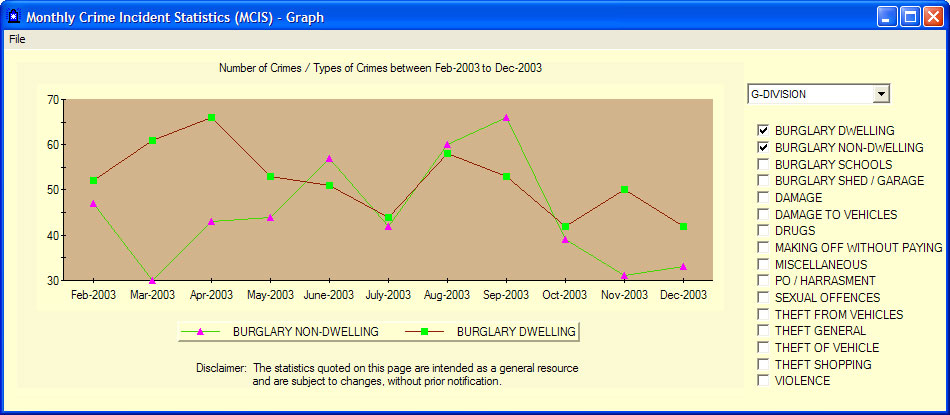Maximize the MCIS Graph window
This screenshot has height=415, width=950.
(910, 17)
